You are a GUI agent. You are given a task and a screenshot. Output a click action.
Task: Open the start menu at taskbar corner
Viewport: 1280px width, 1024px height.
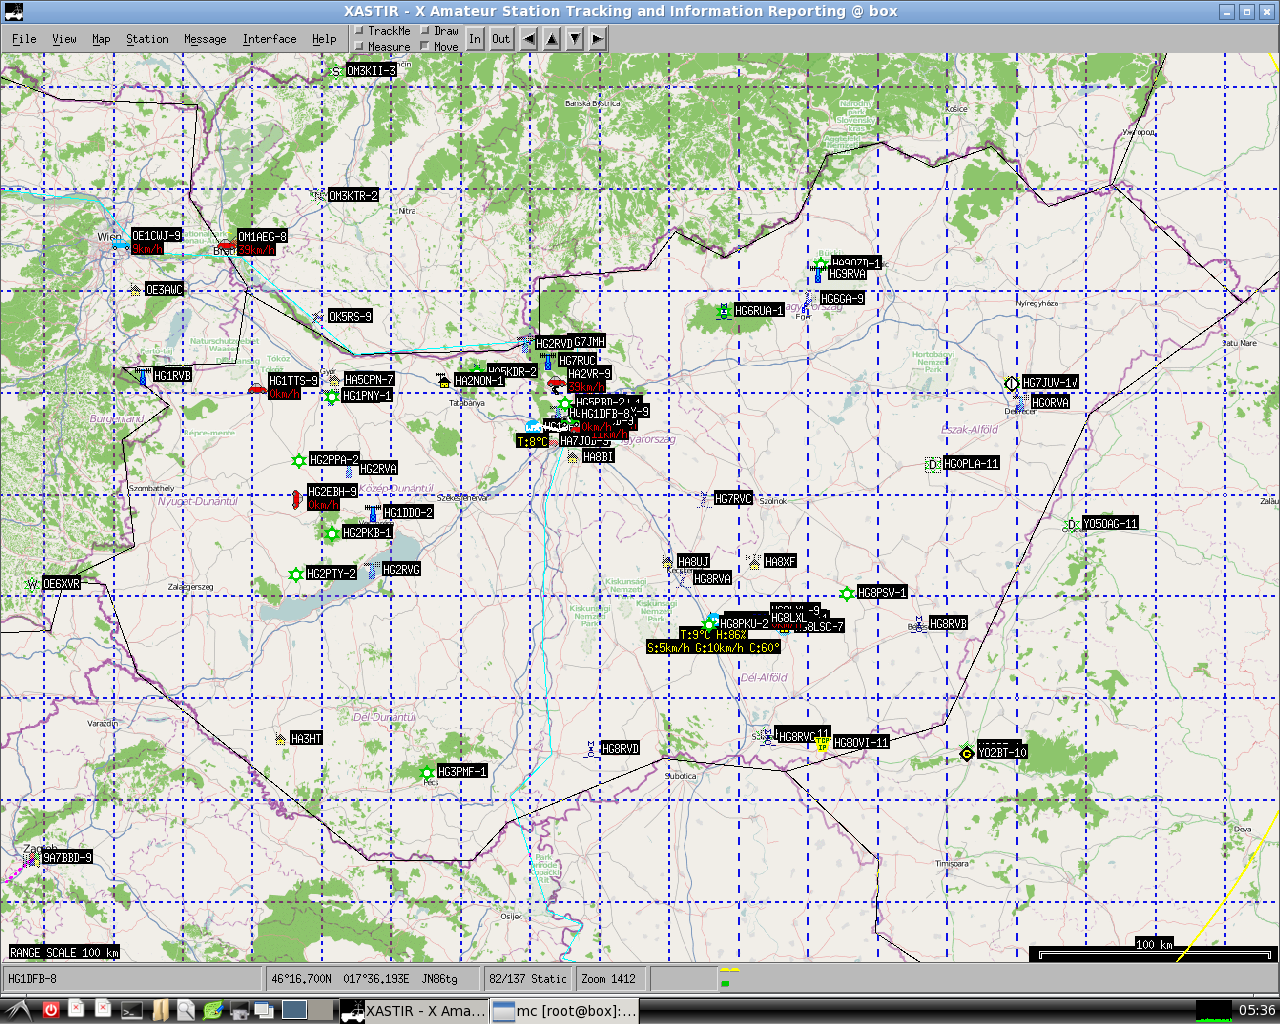[x=16, y=1011]
